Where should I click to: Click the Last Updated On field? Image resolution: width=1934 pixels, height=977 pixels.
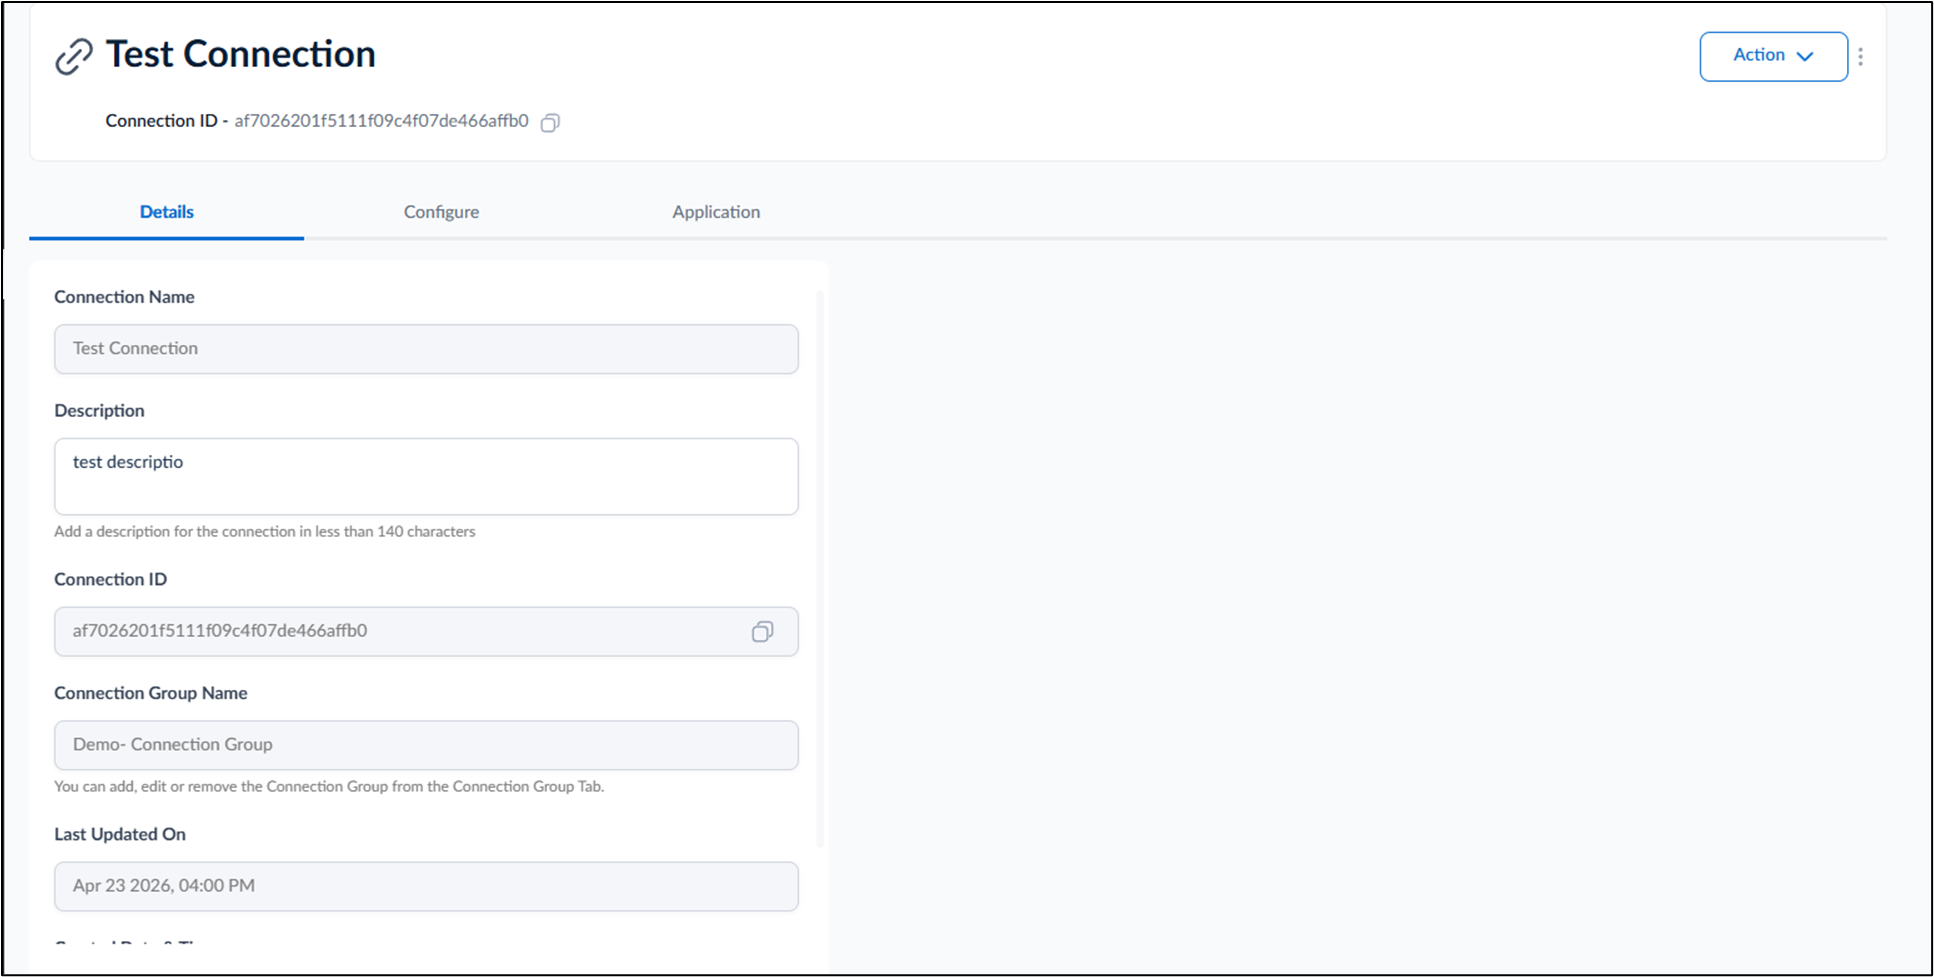(426, 887)
